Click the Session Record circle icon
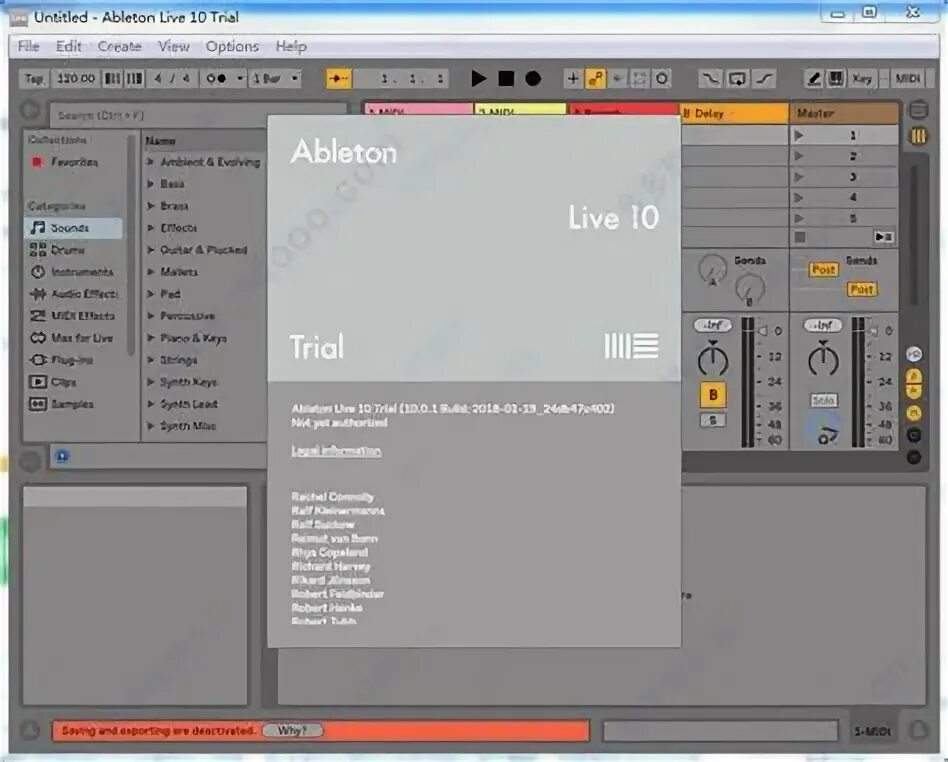The height and width of the screenshot is (762, 948). pyautogui.click(x=662, y=79)
